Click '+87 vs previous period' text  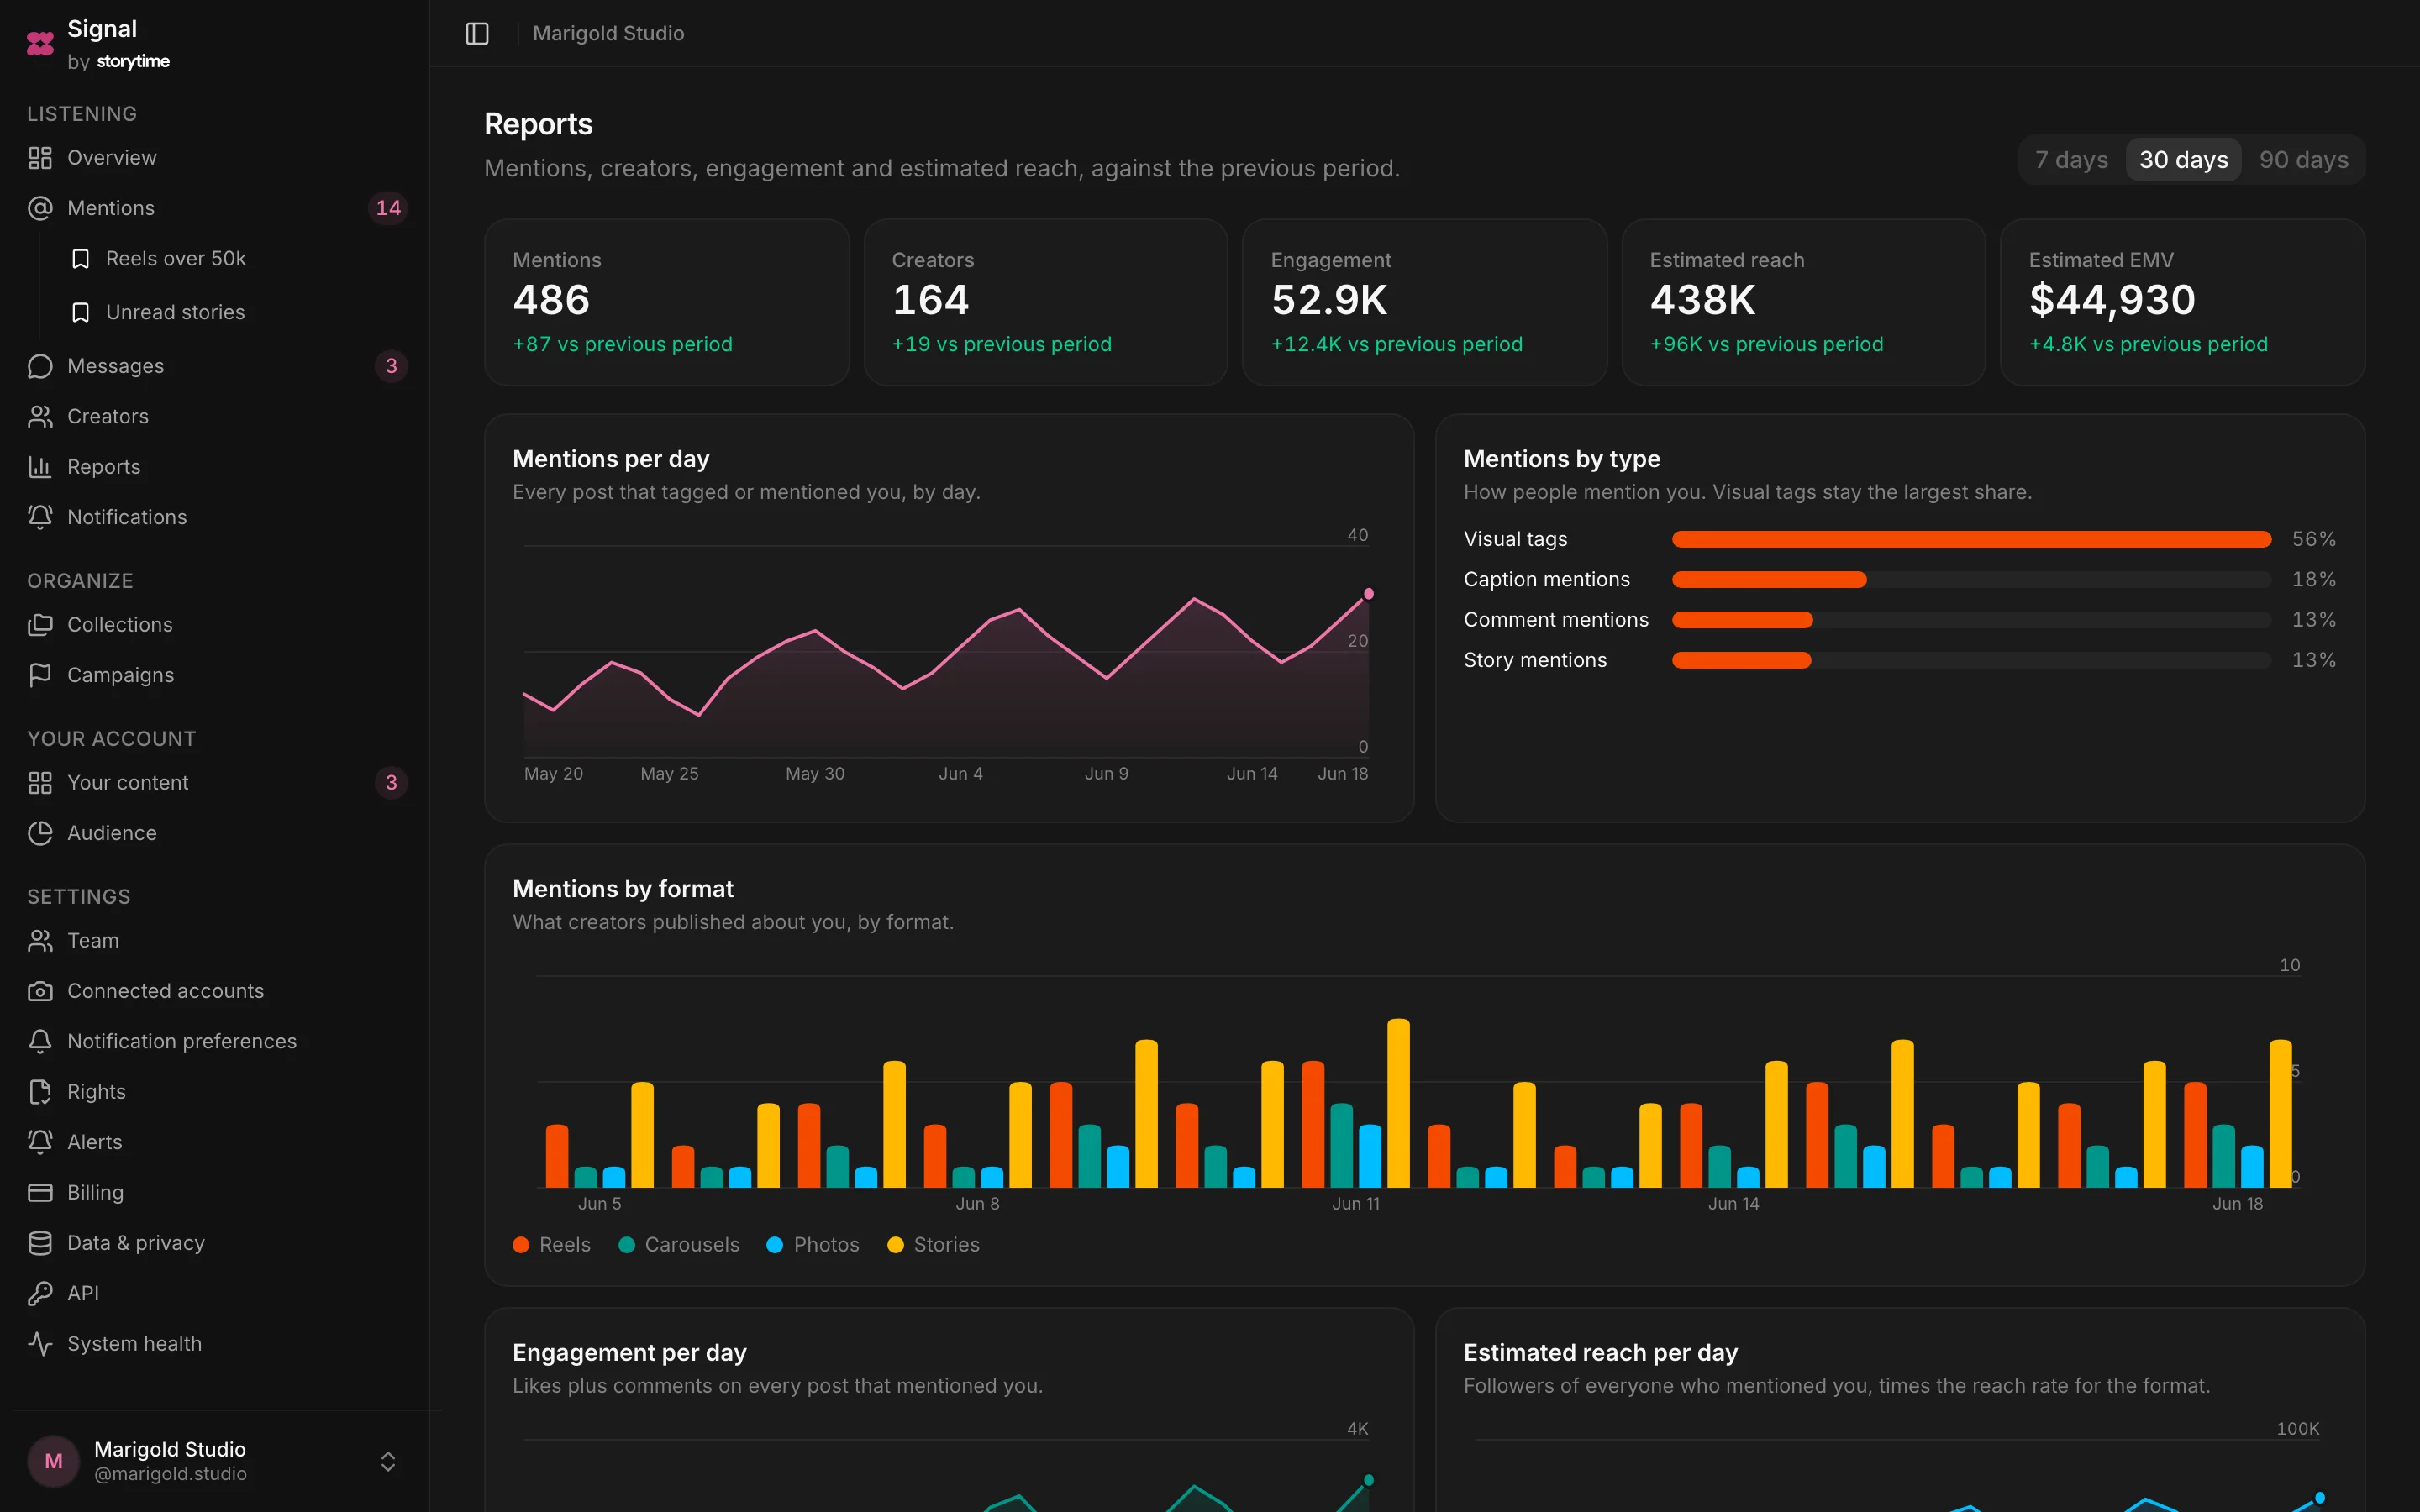click(622, 344)
